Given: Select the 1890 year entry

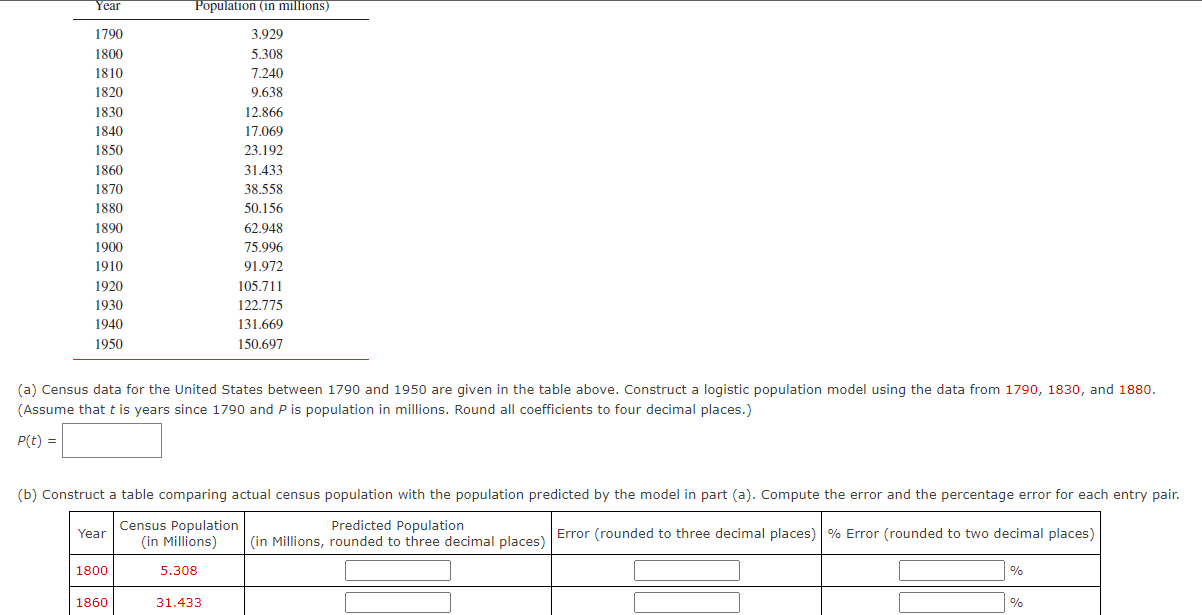Looking at the screenshot, I should coord(109,228).
